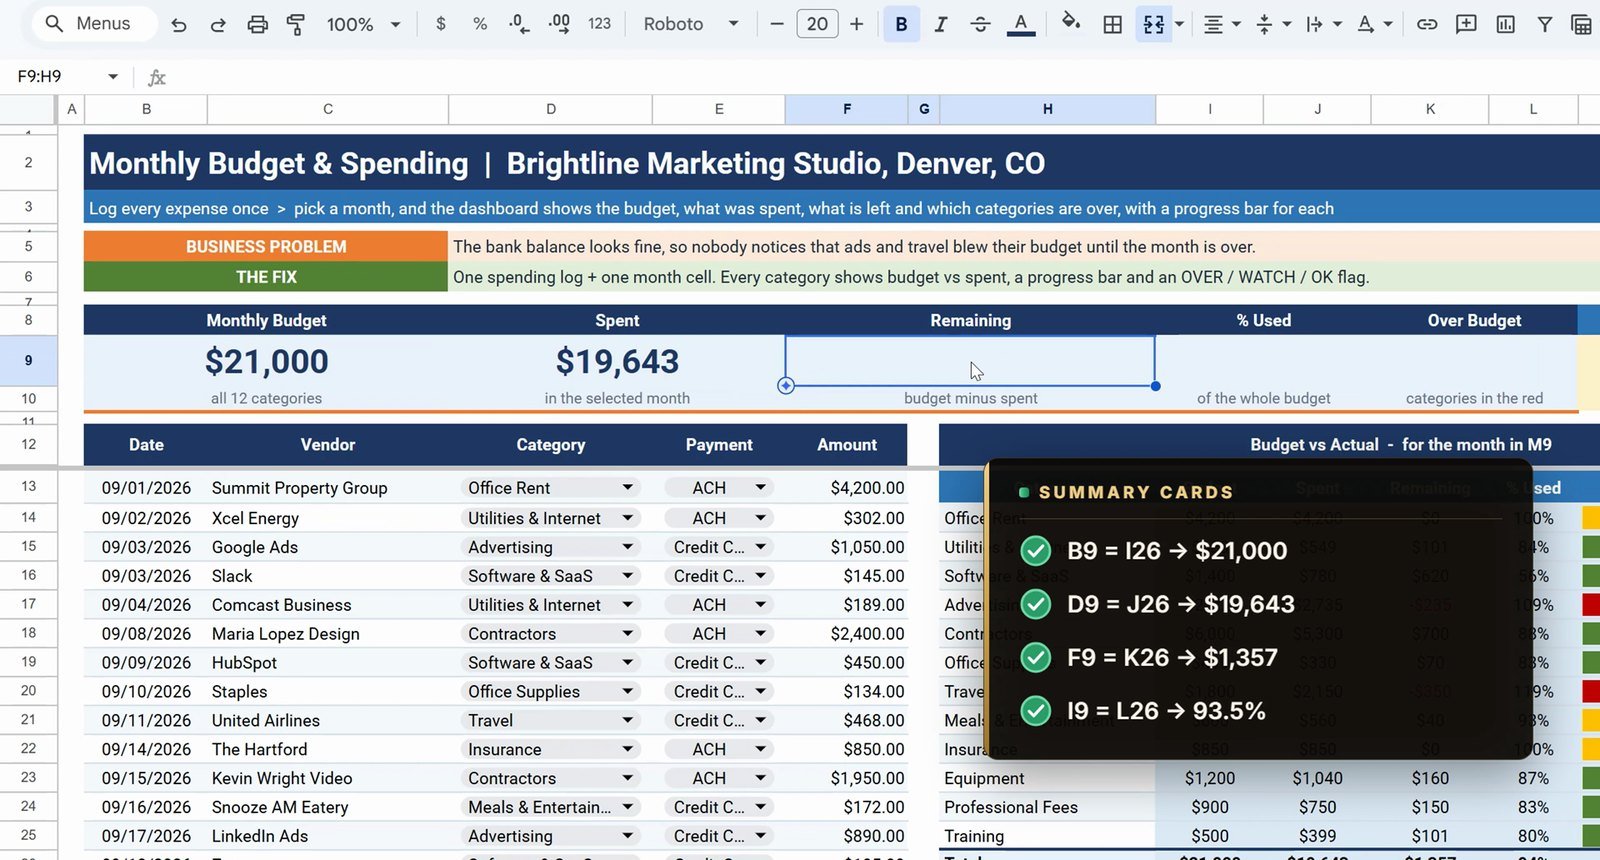Decrease decimal places icon
Viewport: 1600px width, 860px height.
[x=519, y=24]
